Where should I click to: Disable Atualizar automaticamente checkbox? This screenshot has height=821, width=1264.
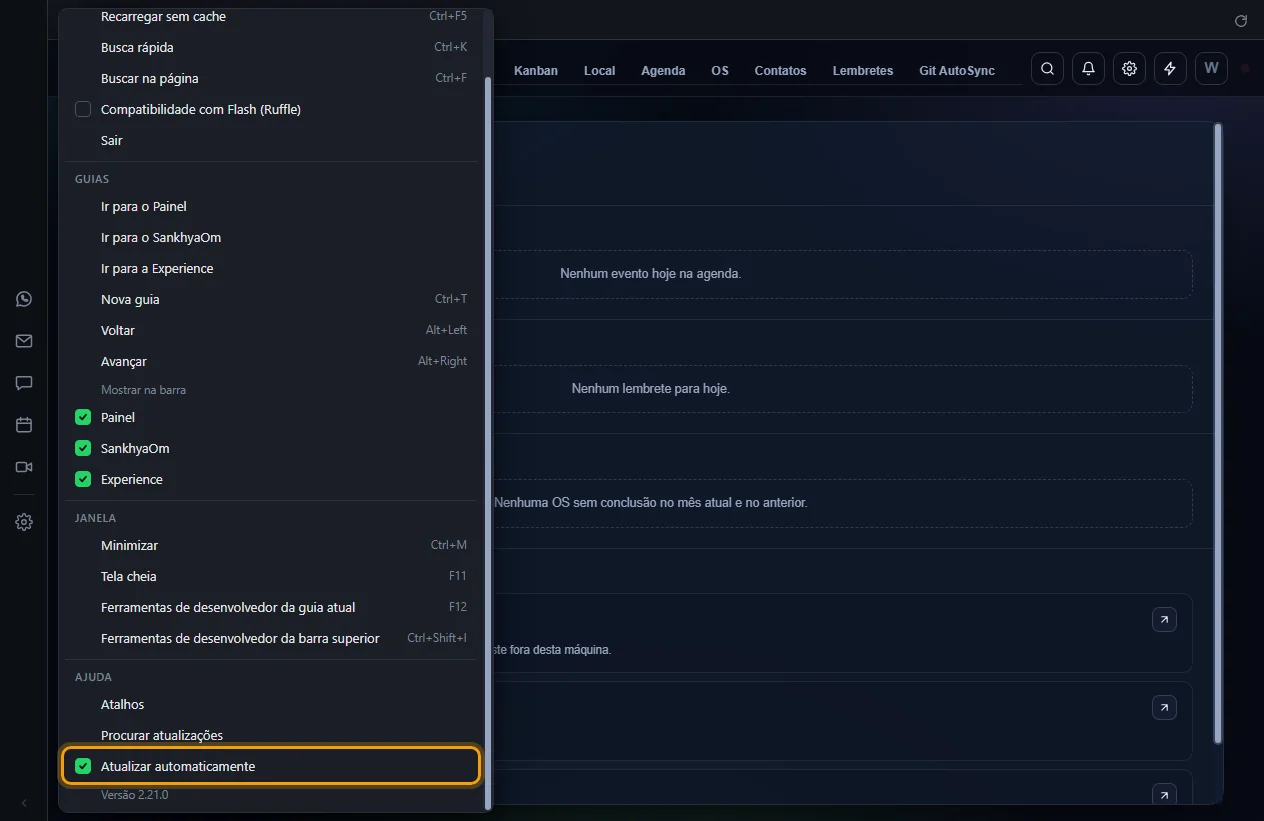[83, 766]
